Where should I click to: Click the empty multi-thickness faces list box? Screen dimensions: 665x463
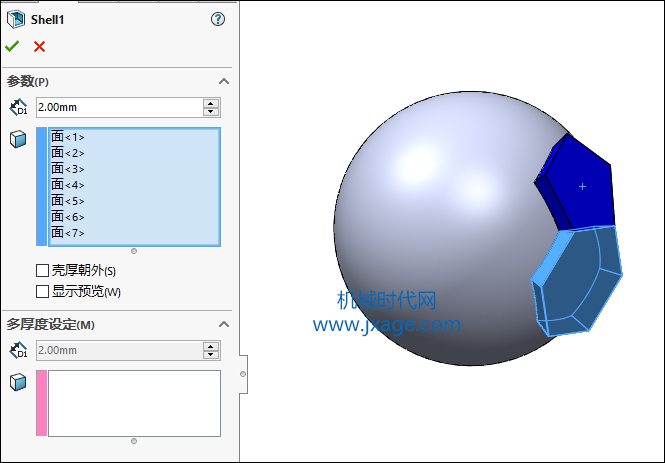click(x=134, y=403)
